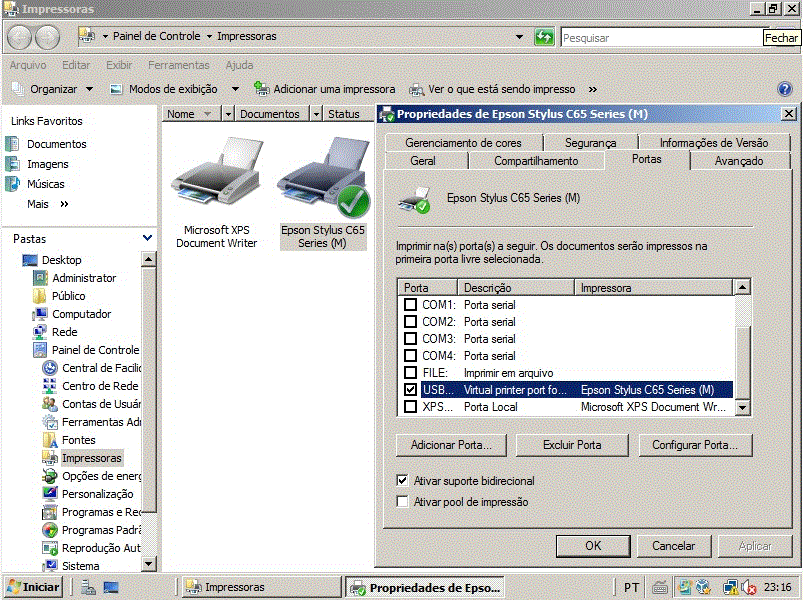Click scroll down arrow in folder tree

148,564
